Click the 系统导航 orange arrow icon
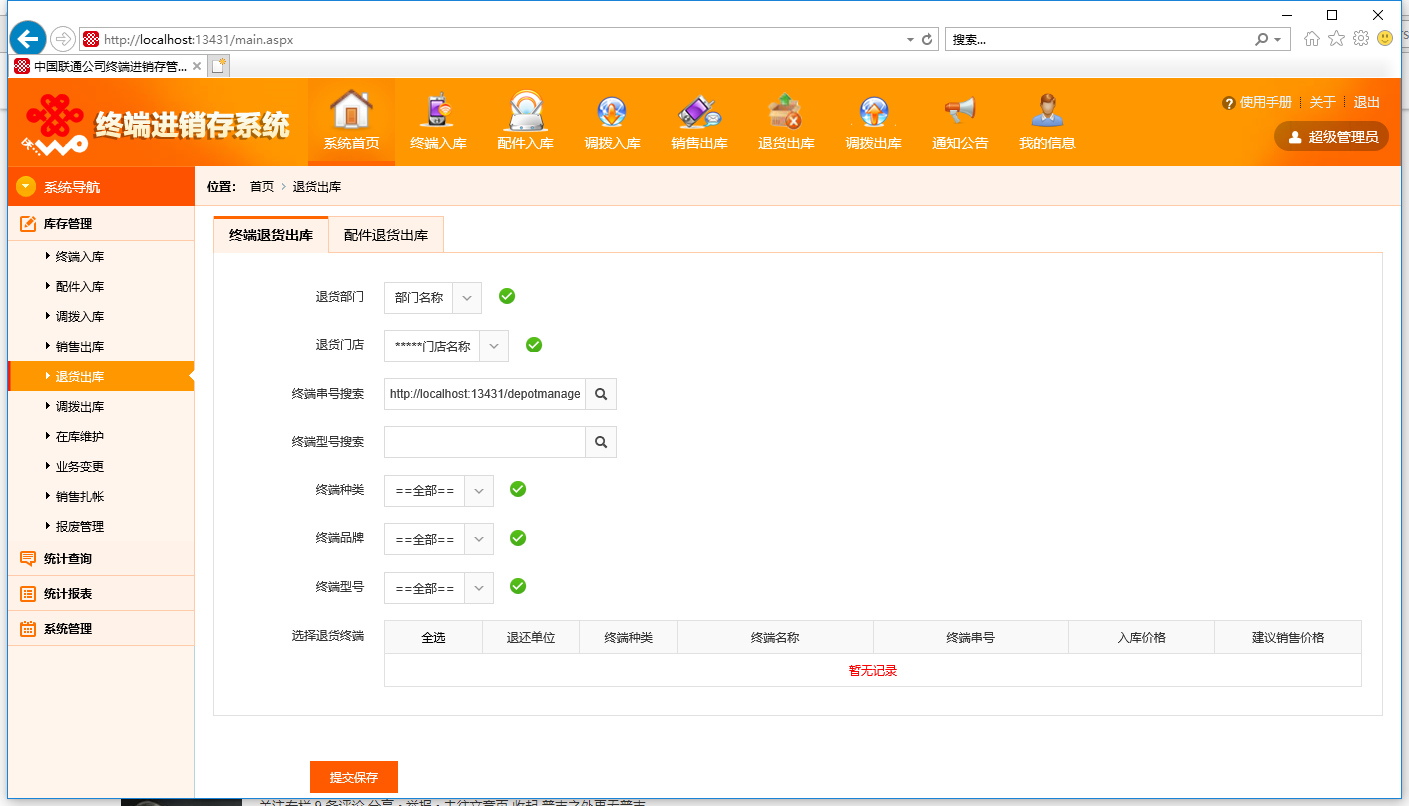This screenshot has width=1409, height=806. pos(26,187)
